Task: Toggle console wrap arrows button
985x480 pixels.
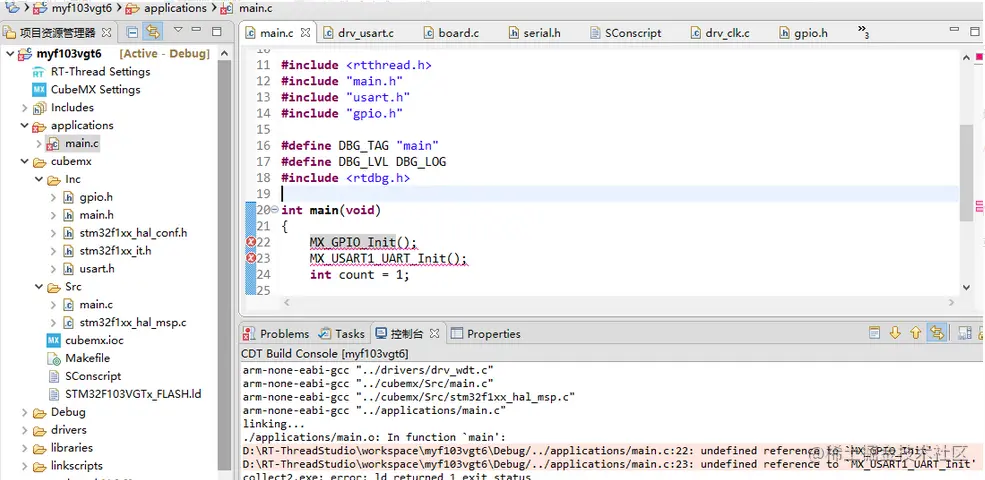Action: pos(936,332)
